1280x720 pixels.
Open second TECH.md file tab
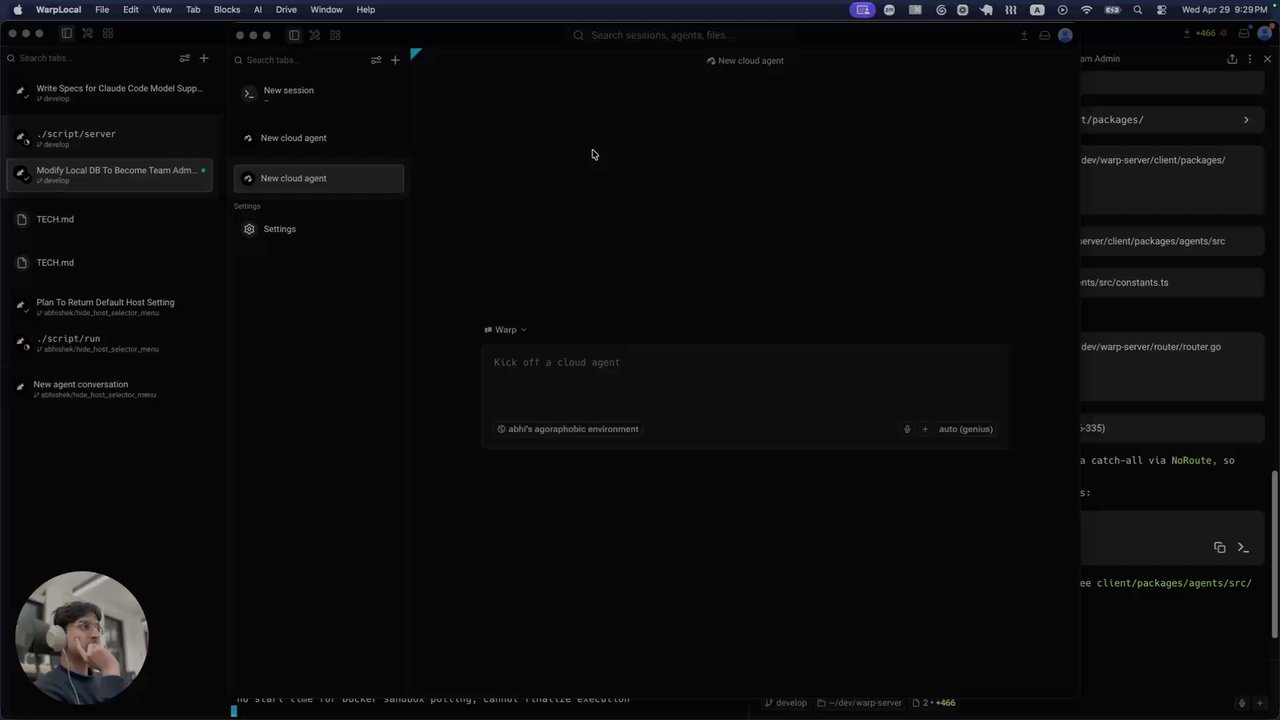pos(110,262)
